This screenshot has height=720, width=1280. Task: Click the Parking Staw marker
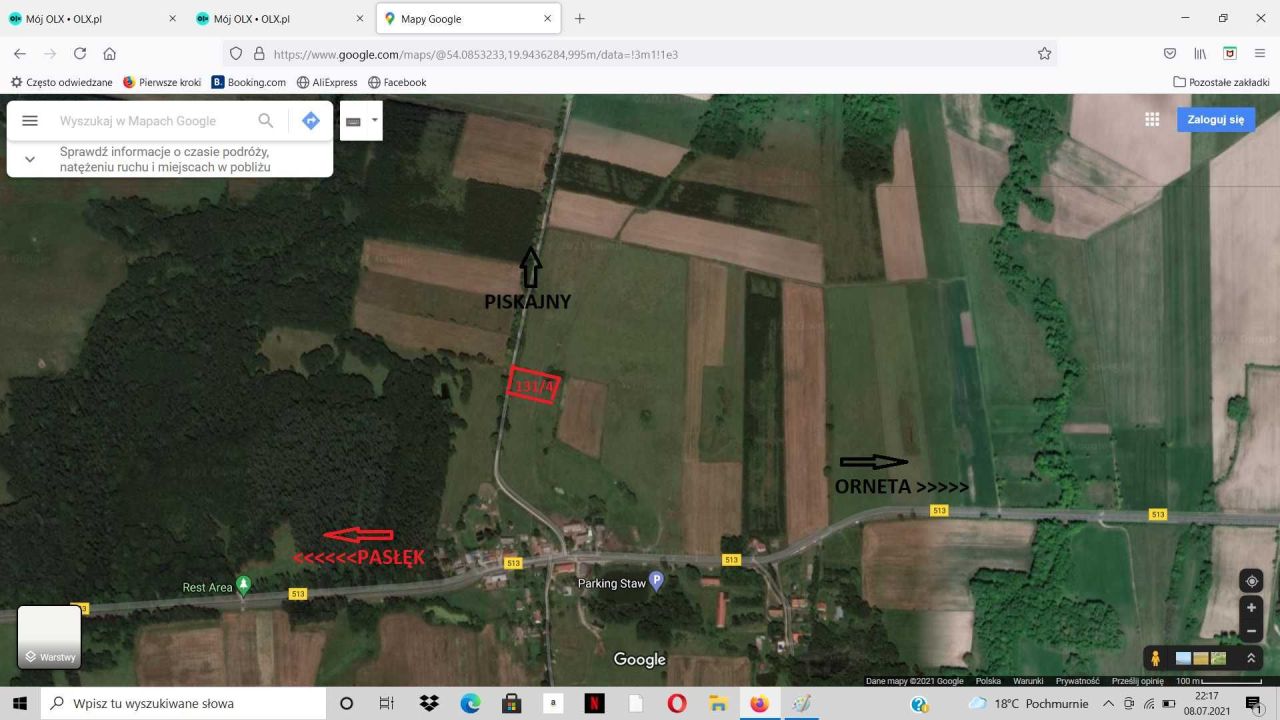(x=656, y=580)
